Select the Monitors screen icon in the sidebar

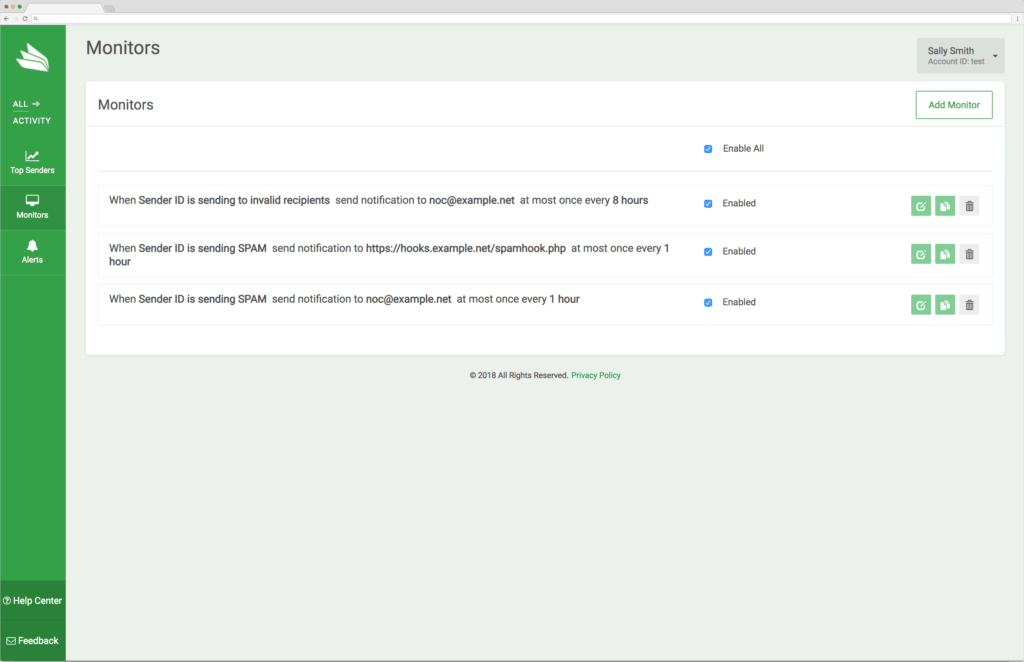[32, 205]
